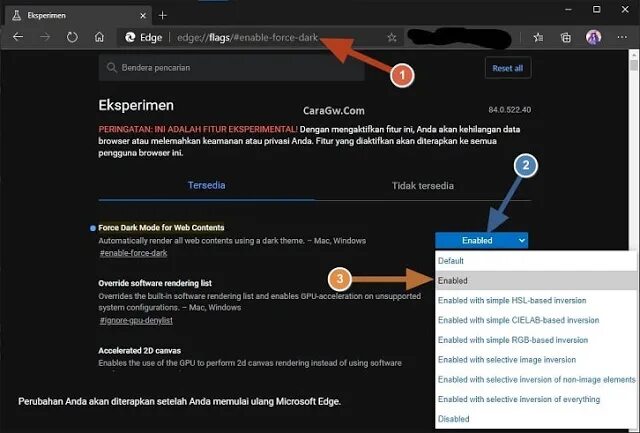Select Enabled with simple CIELAB-based inversion
640x433 pixels.
(536, 320)
